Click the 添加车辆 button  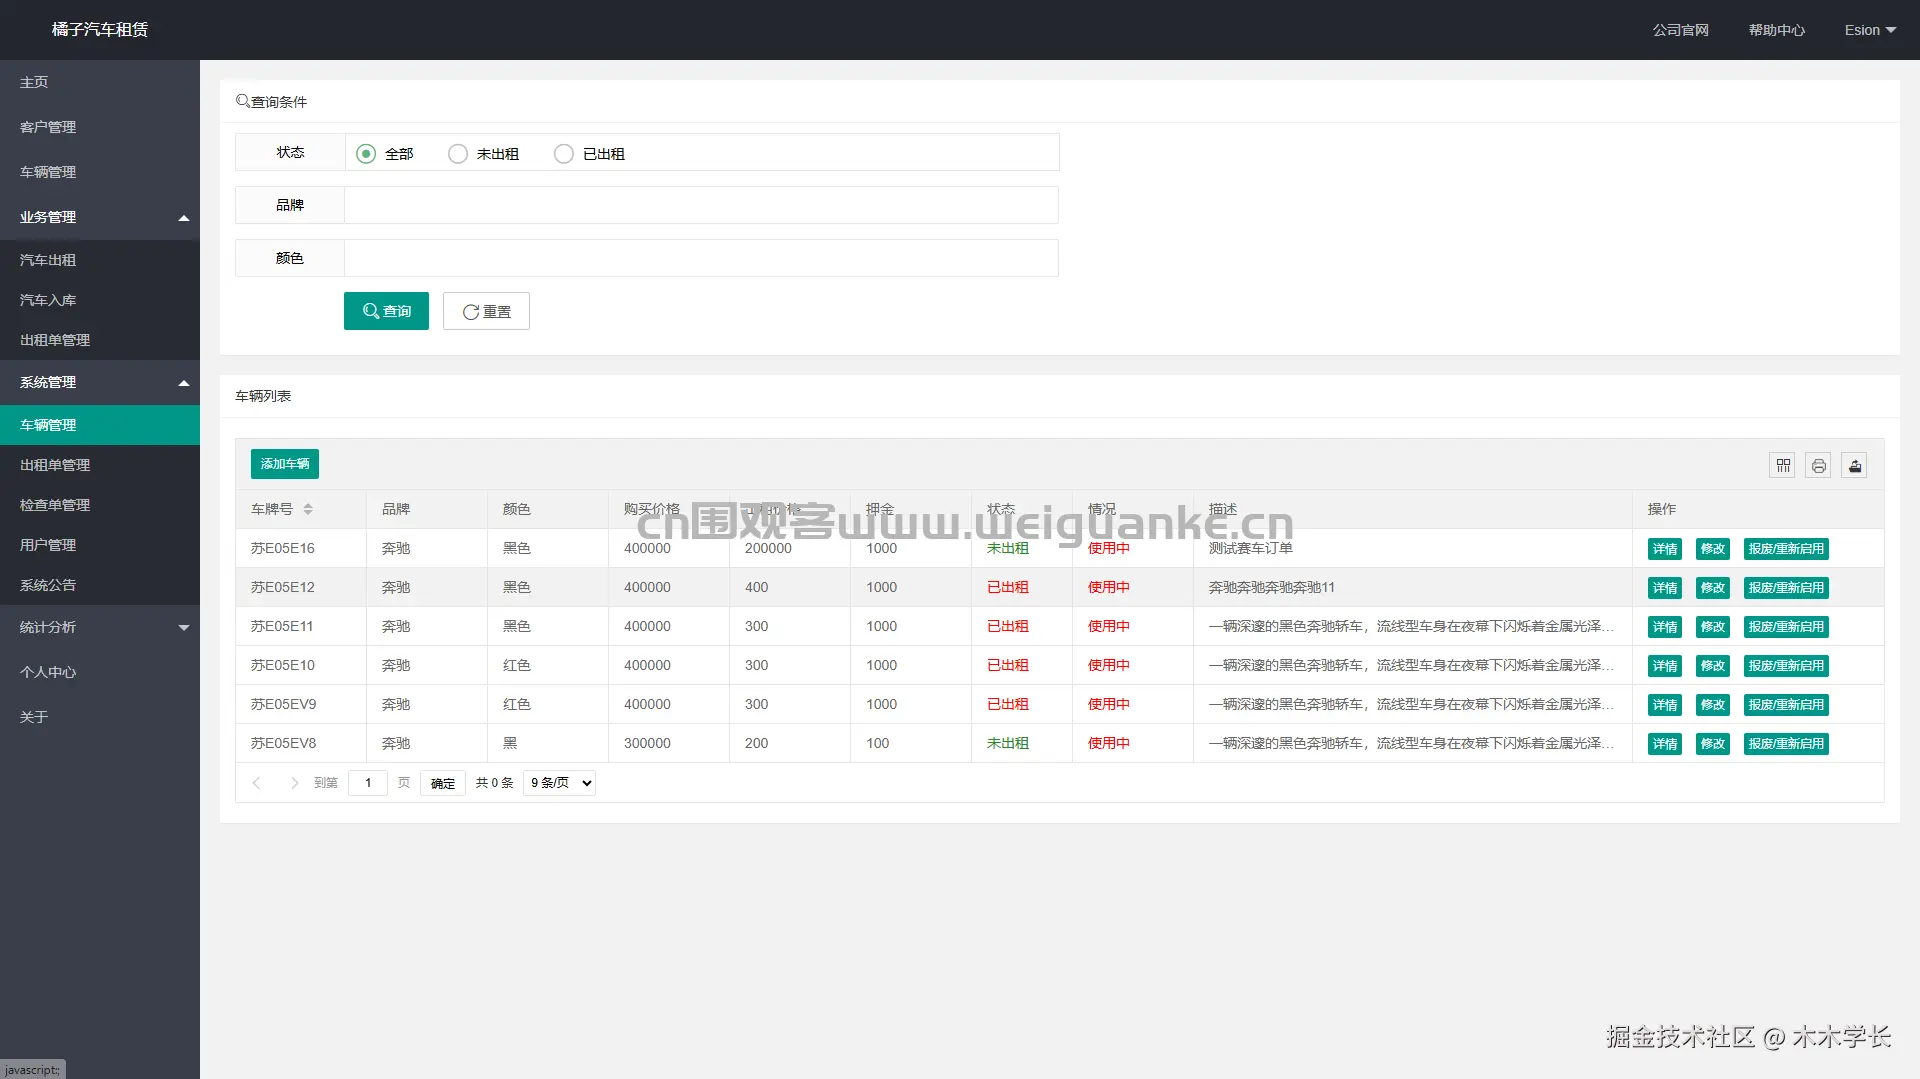(x=285, y=464)
